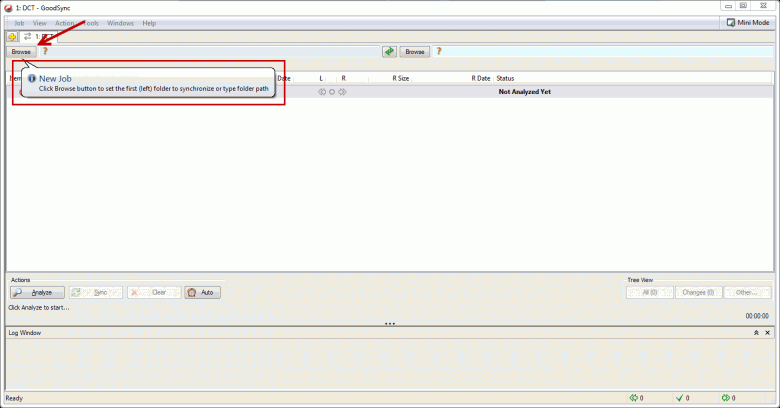This screenshot has width=780, height=408.
Task: Click the right folder Browse button
Action: (x=414, y=52)
